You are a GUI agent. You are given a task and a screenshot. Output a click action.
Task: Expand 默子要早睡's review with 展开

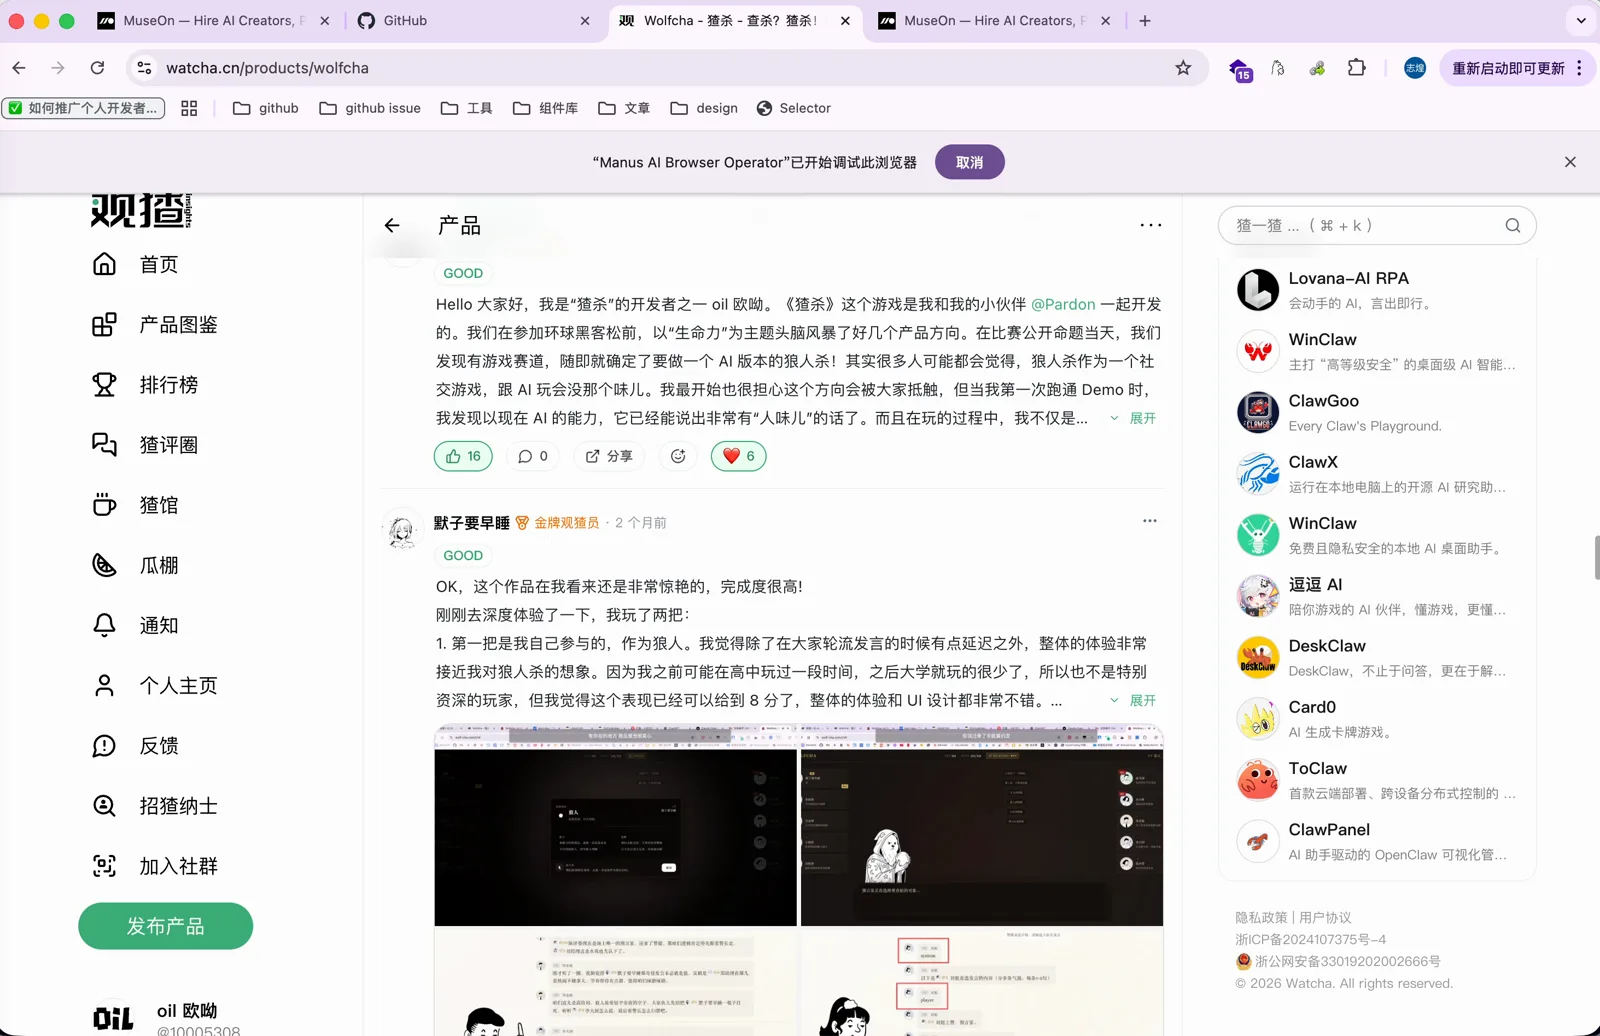[x=1133, y=700]
